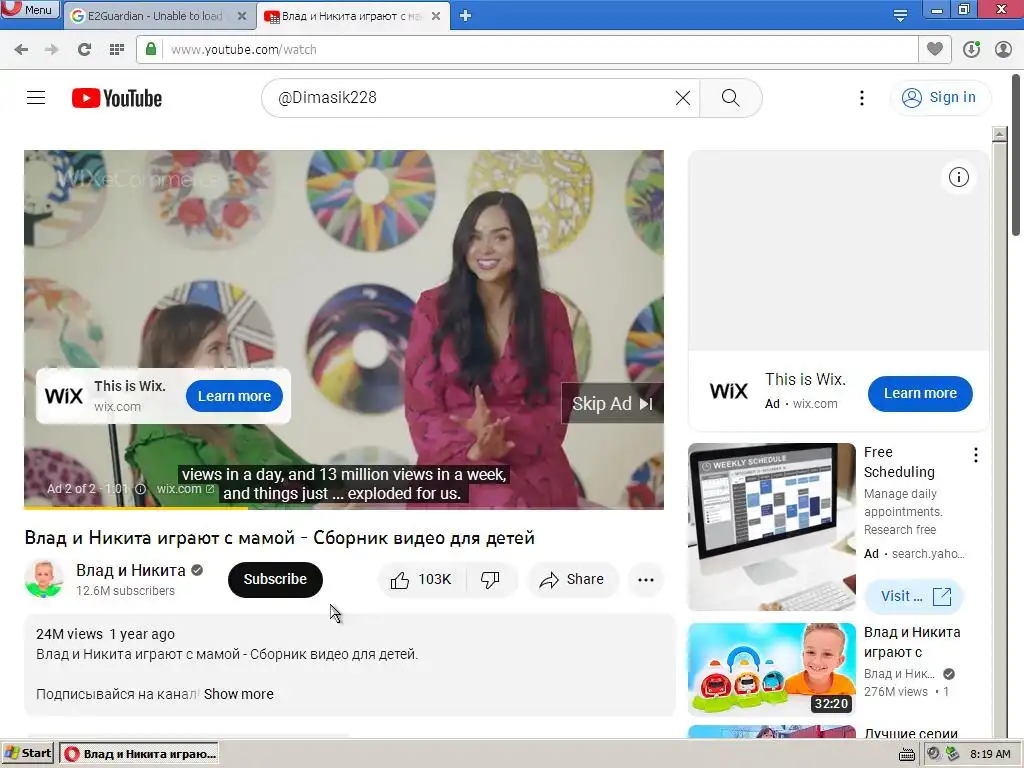Run search with magnifier button

(731, 98)
